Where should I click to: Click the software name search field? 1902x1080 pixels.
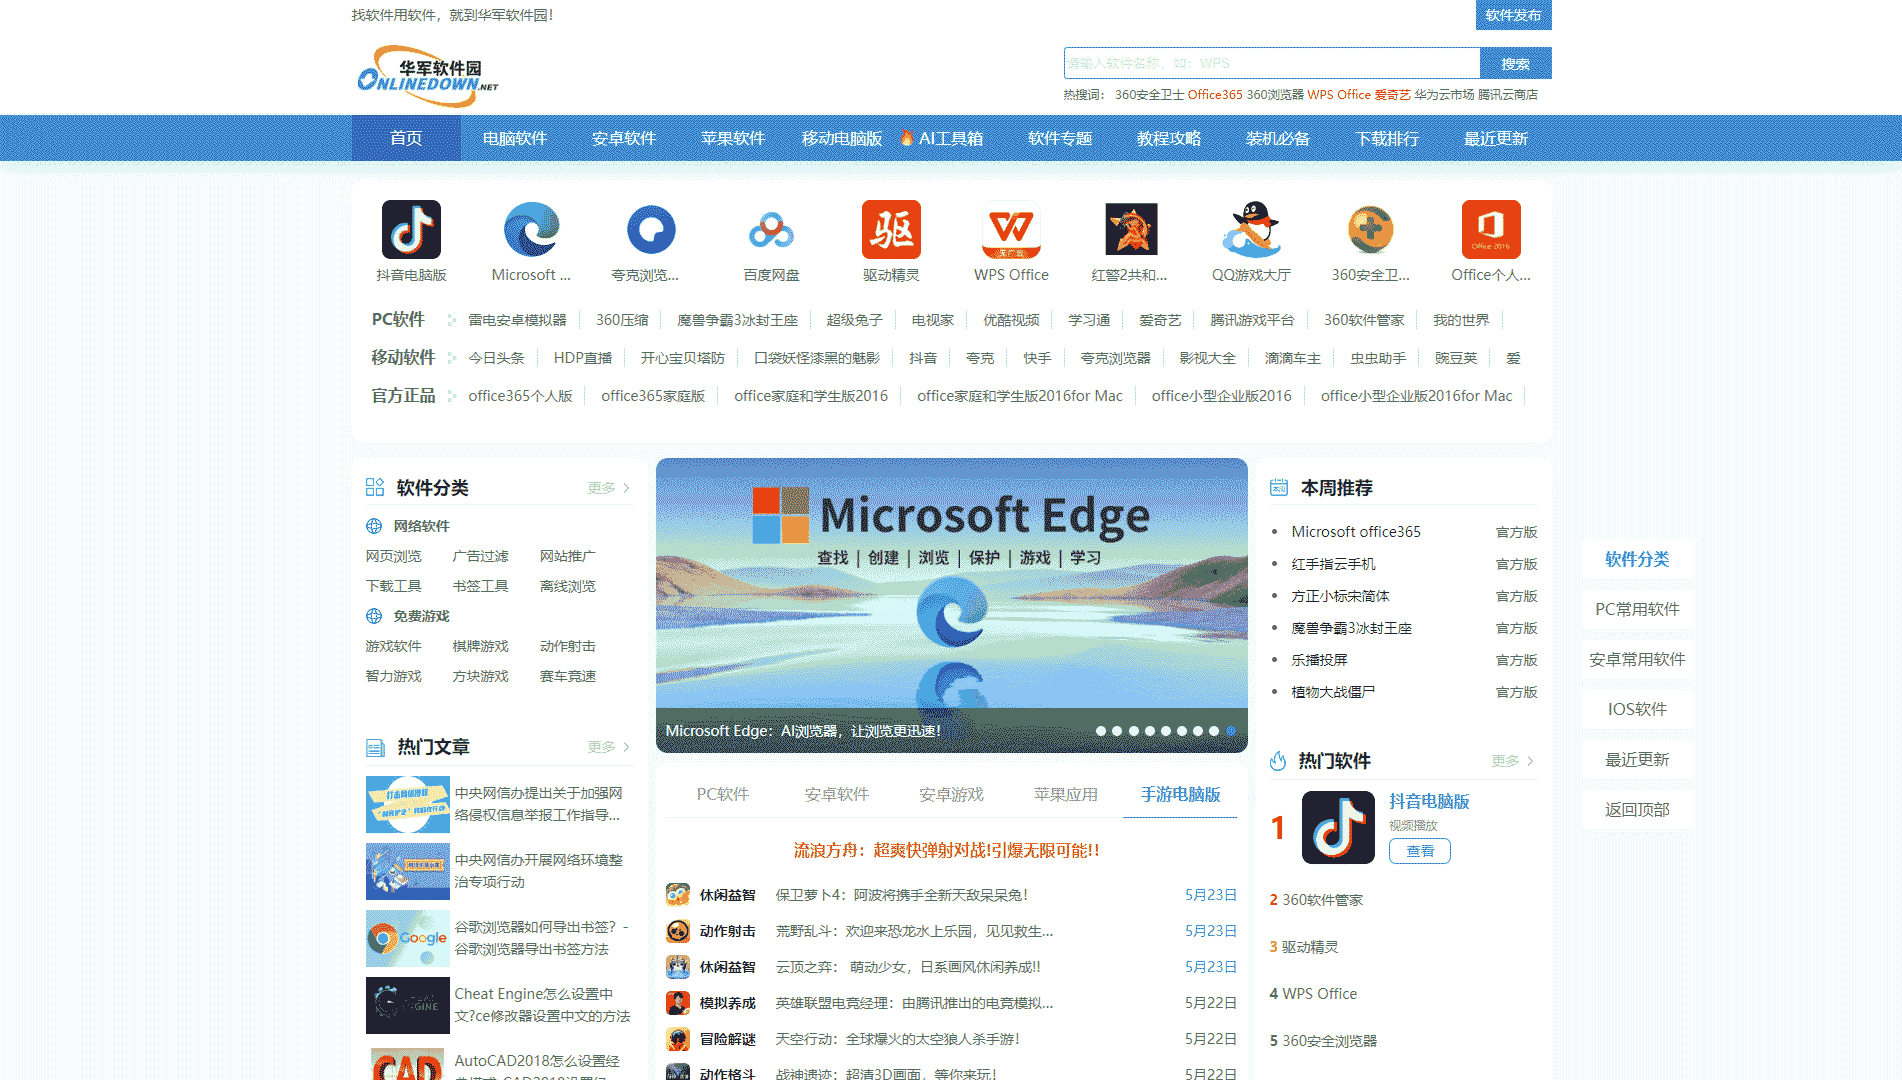pos(1272,63)
